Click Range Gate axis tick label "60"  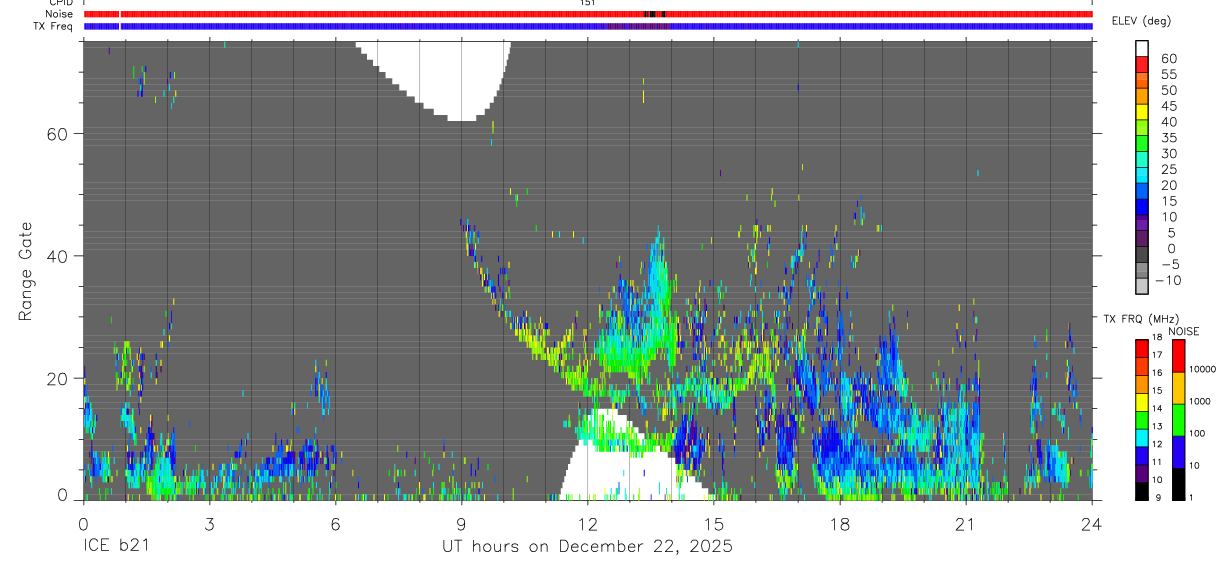[55, 134]
